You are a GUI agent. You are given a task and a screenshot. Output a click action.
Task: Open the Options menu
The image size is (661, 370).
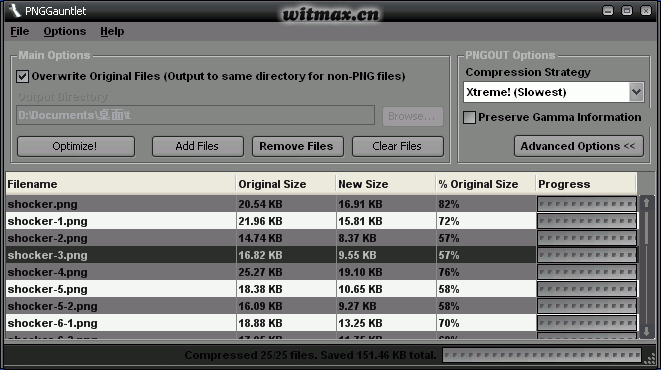(x=64, y=32)
